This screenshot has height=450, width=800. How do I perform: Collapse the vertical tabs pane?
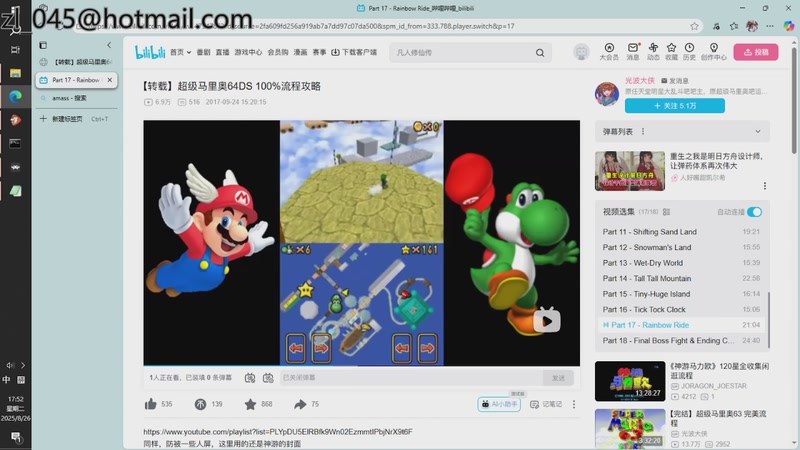pyautogui.click(x=109, y=45)
